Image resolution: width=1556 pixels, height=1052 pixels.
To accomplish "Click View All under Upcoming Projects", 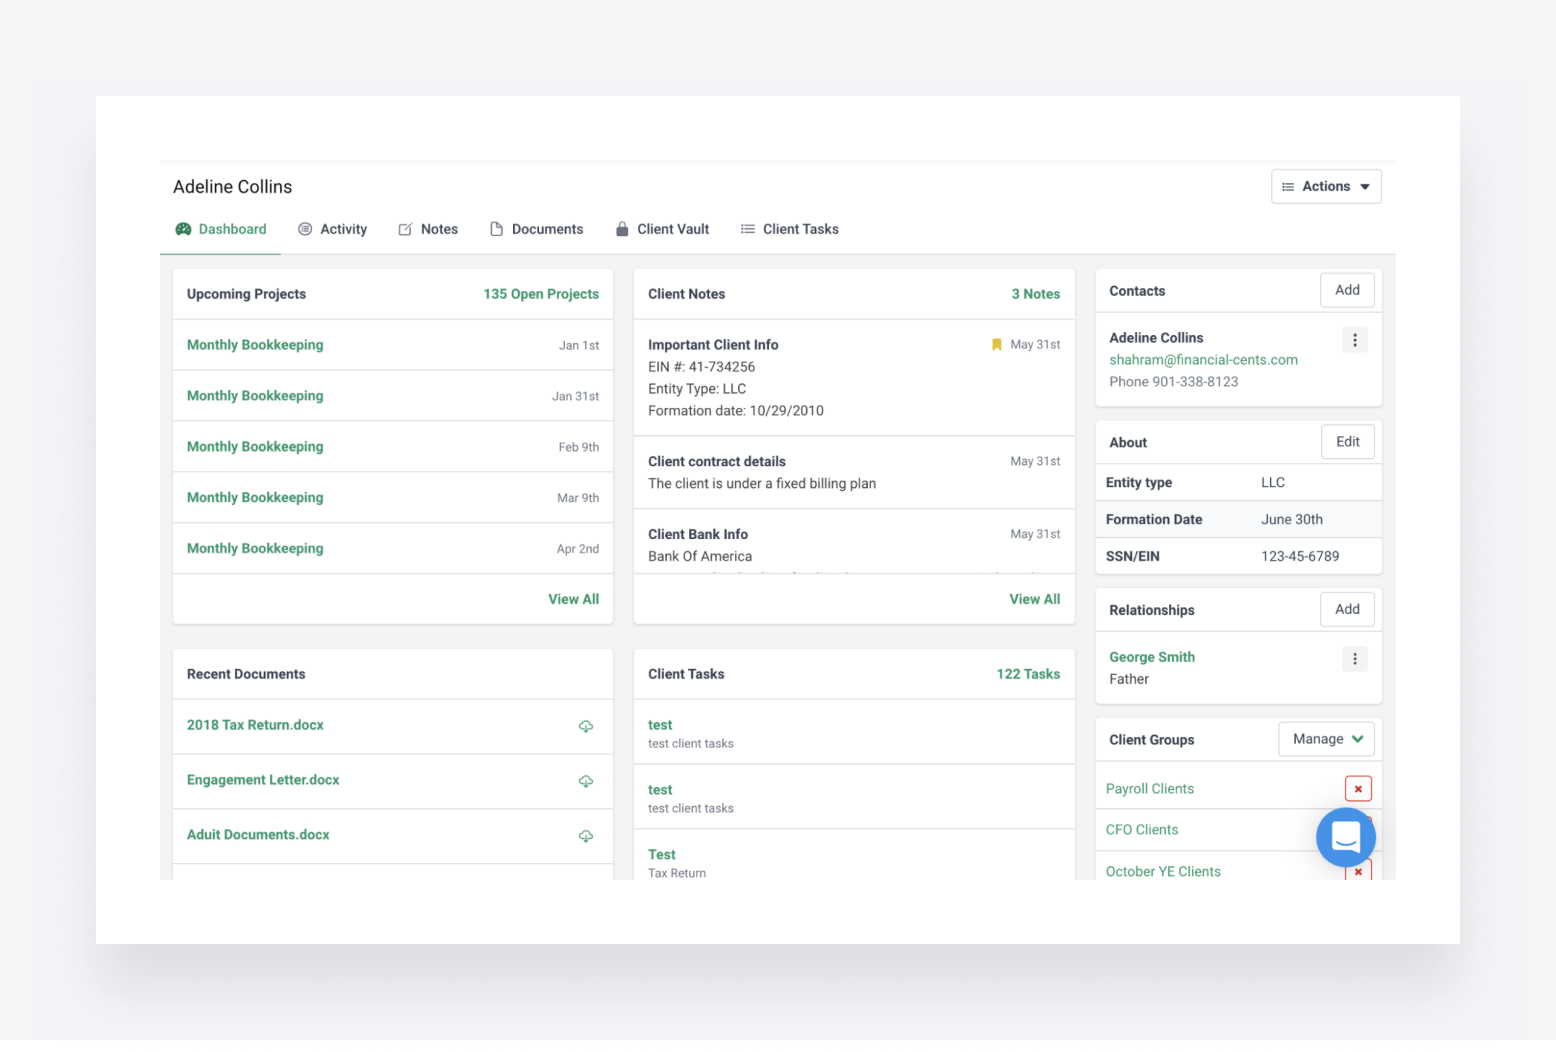I will [573, 598].
